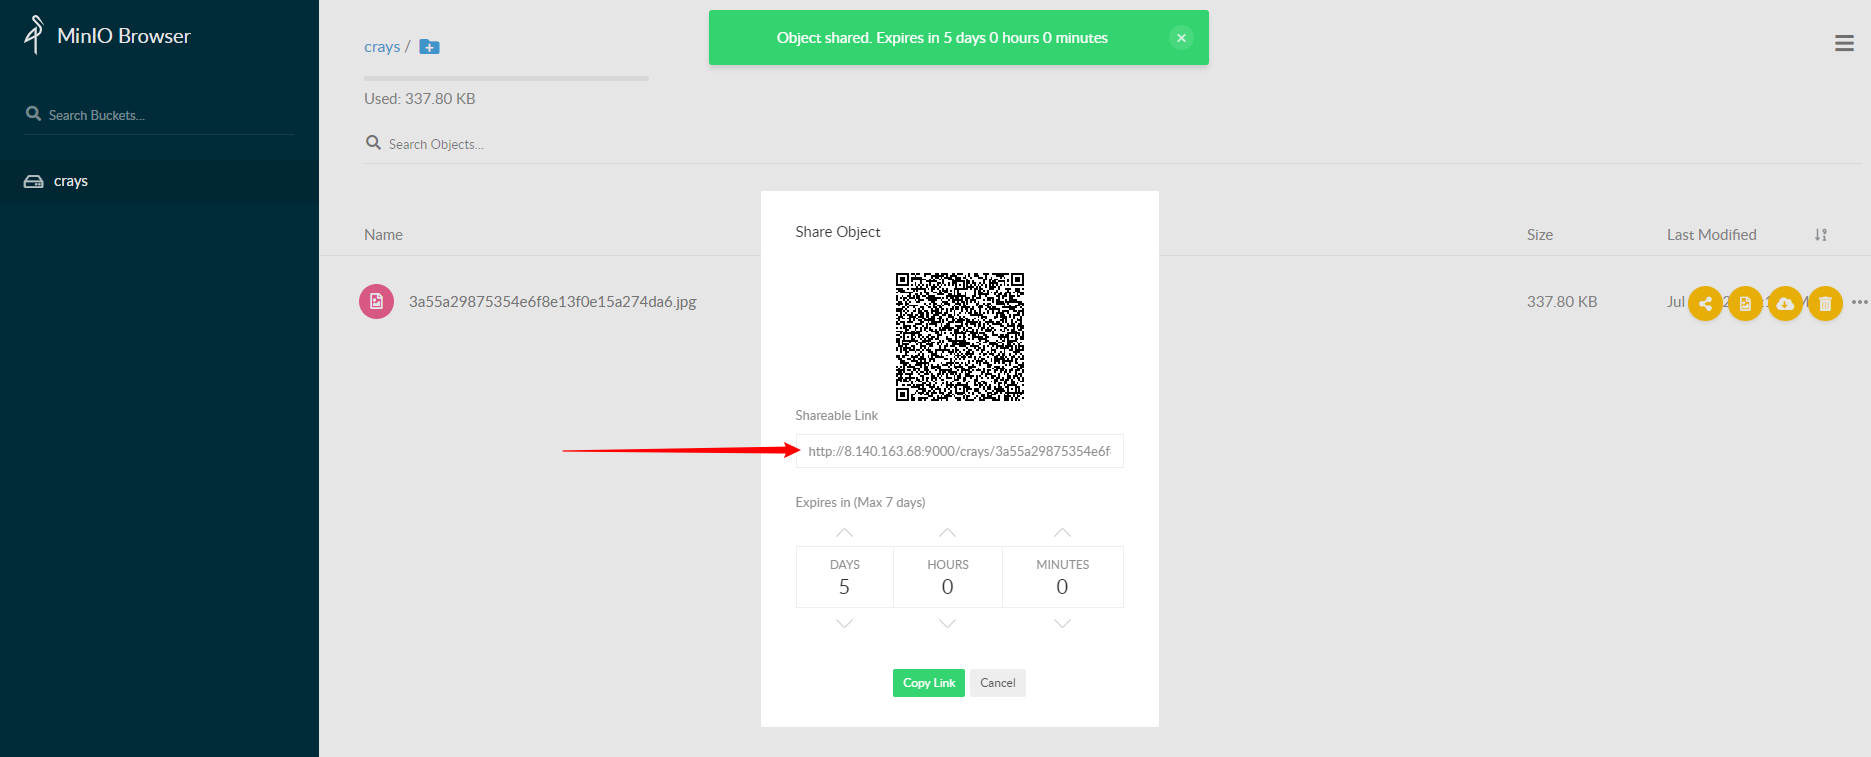Decrease the HOURS expiry value
This screenshot has width=1871, height=757.
pyautogui.click(x=947, y=623)
